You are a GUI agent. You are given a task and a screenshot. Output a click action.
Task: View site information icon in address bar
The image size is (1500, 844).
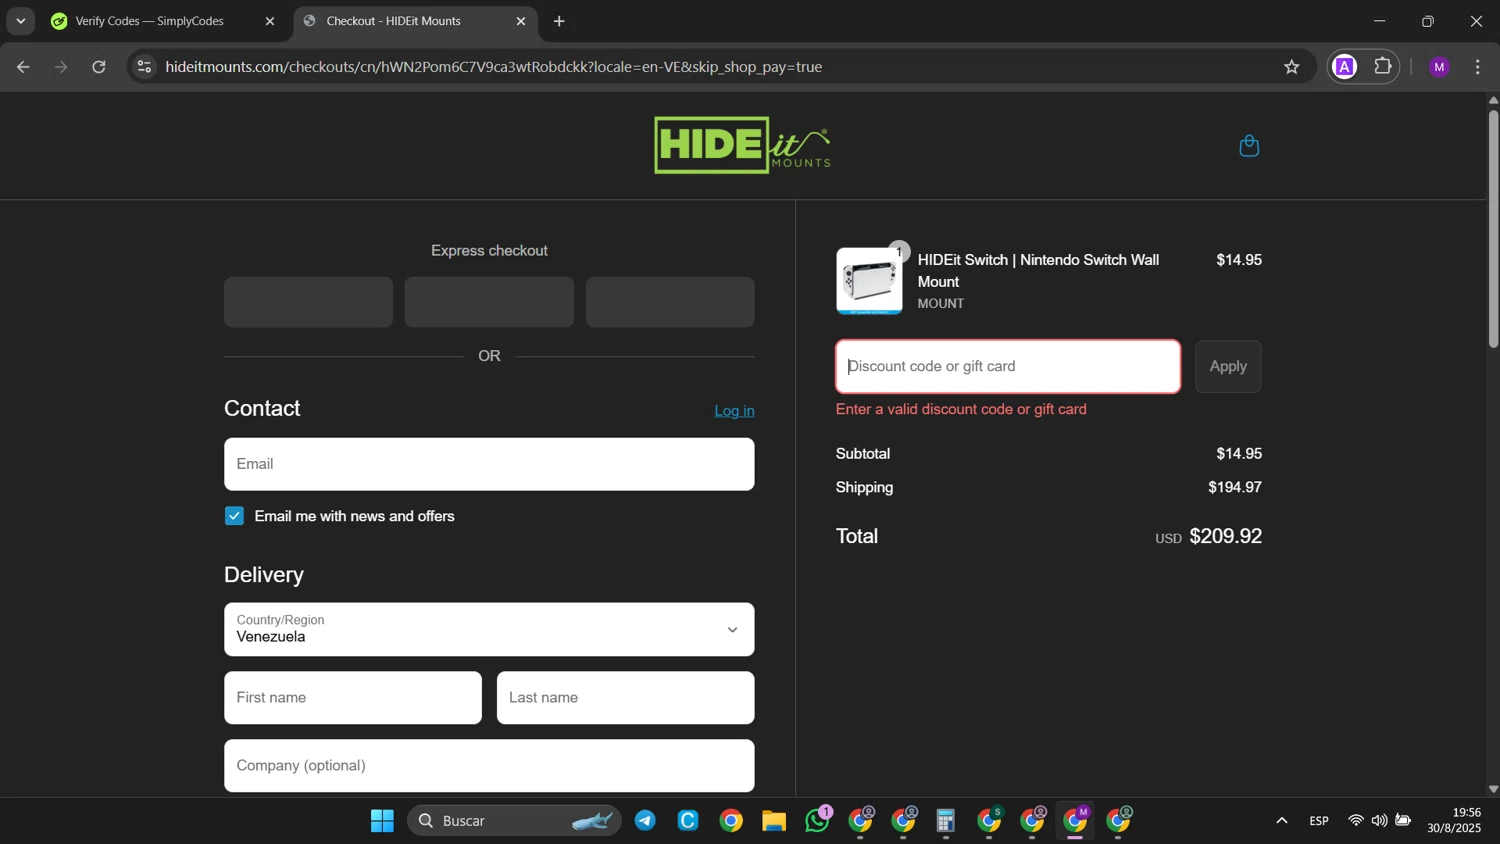click(144, 67)
